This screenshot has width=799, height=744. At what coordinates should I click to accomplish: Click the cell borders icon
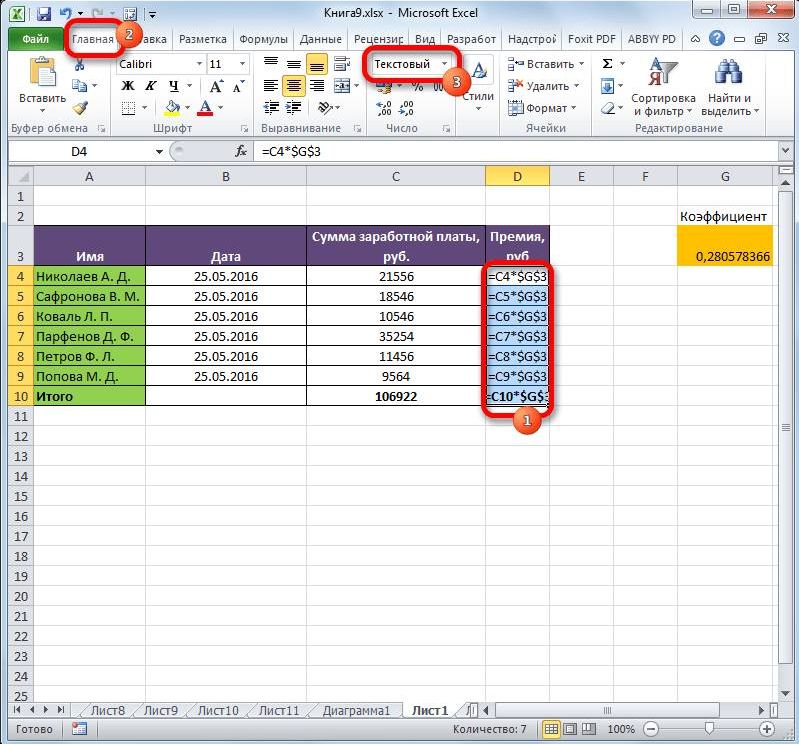tap(128, 108)
